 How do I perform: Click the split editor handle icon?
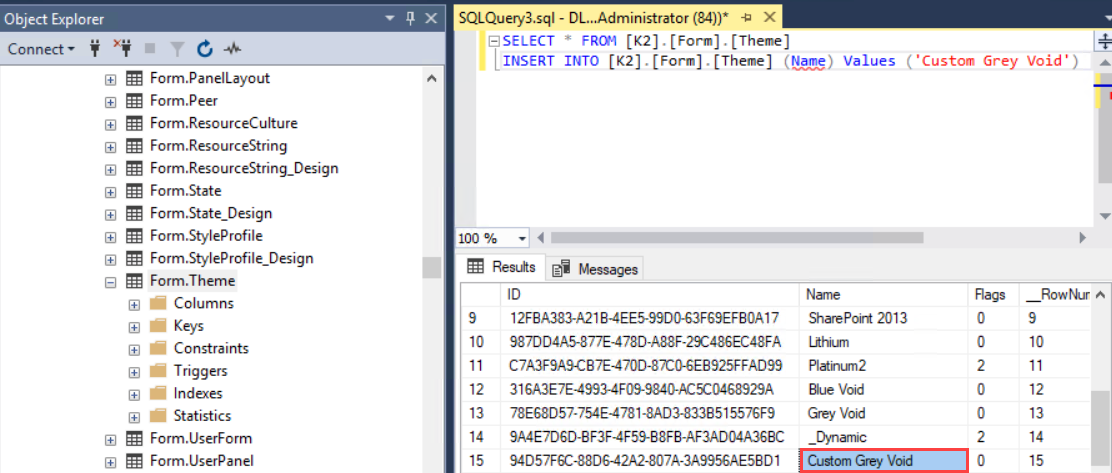(x=1105, y=39)
